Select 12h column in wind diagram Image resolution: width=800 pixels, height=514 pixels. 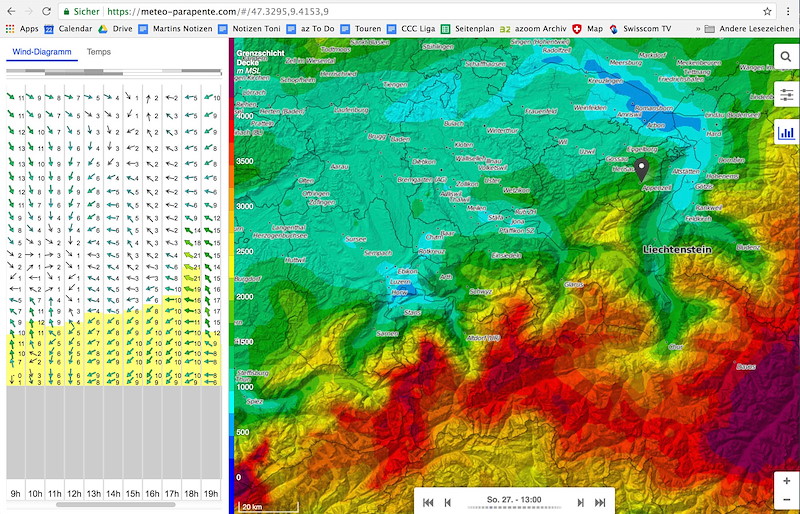[74, 494]
